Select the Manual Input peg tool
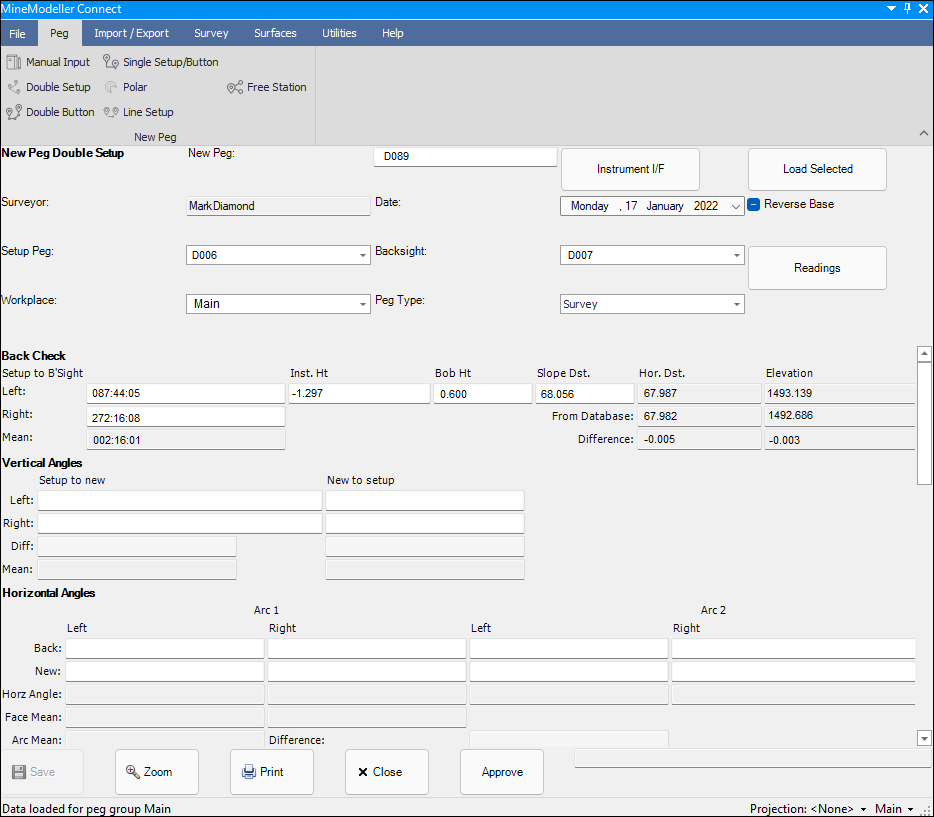 [x=49, y=62]
